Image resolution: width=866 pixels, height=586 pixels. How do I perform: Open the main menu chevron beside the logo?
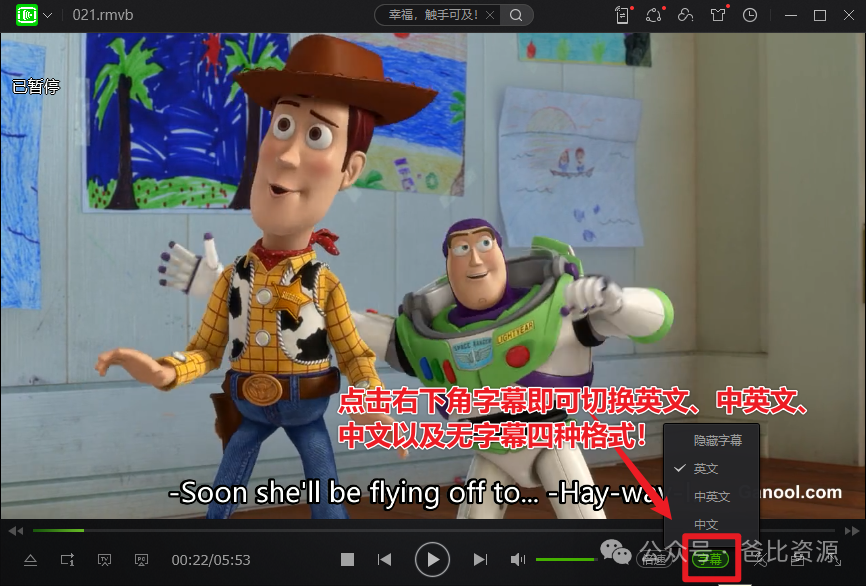pos(48,15)
